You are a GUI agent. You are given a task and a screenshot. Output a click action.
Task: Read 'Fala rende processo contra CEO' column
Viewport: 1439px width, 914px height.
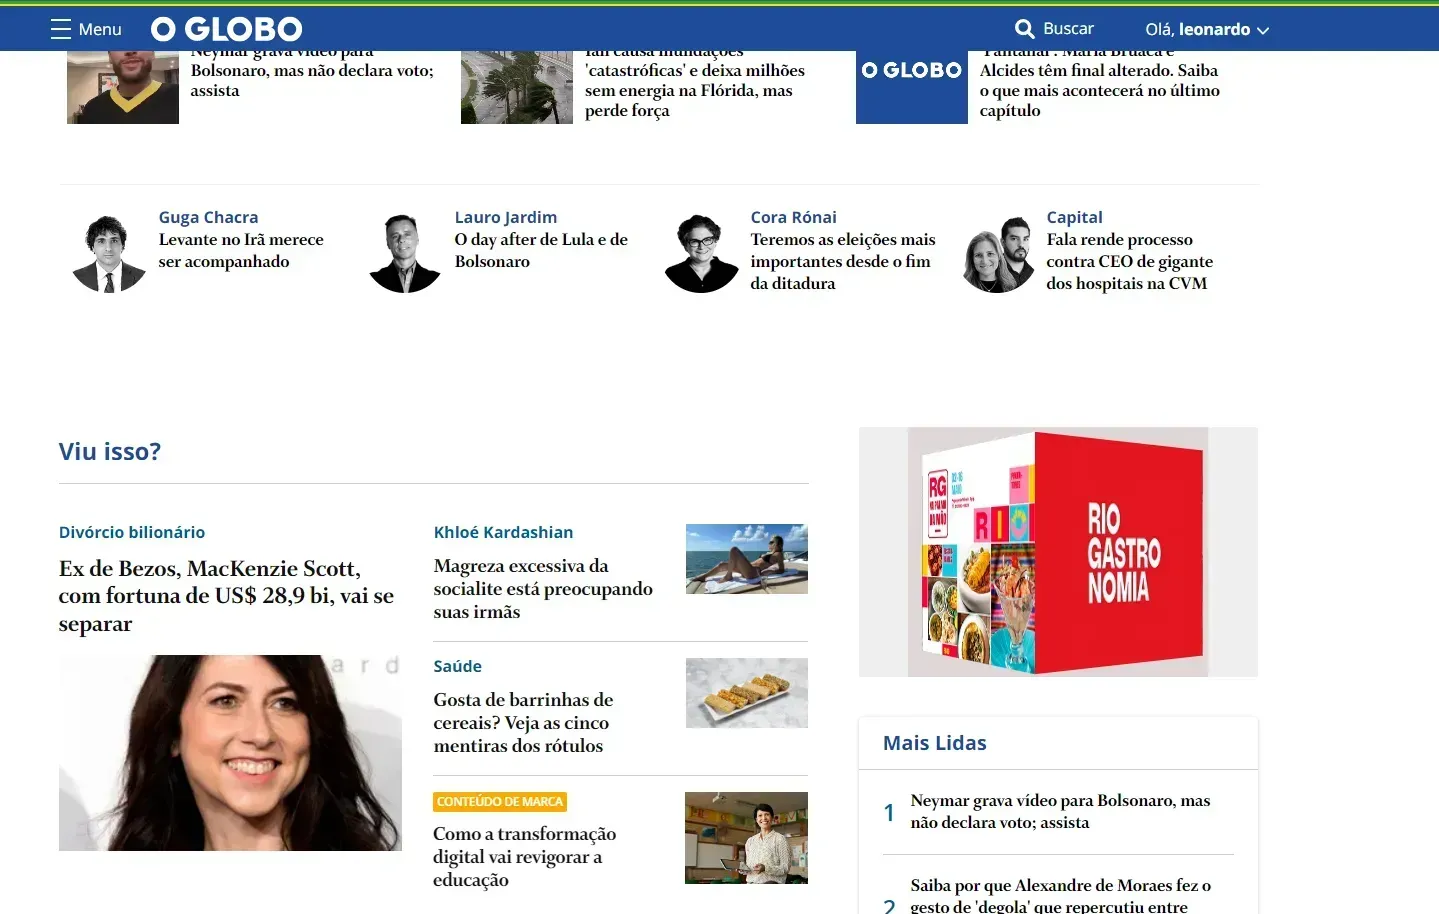[x=1130, y=261]
